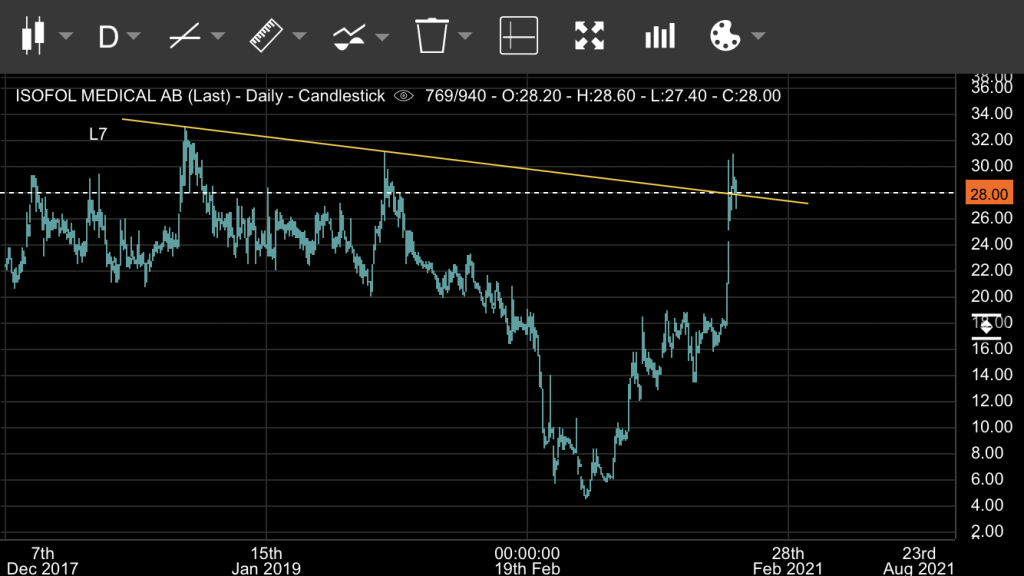
Task: Open chart type dropdown arrow beside candlestick
Action: click(66, 37)
